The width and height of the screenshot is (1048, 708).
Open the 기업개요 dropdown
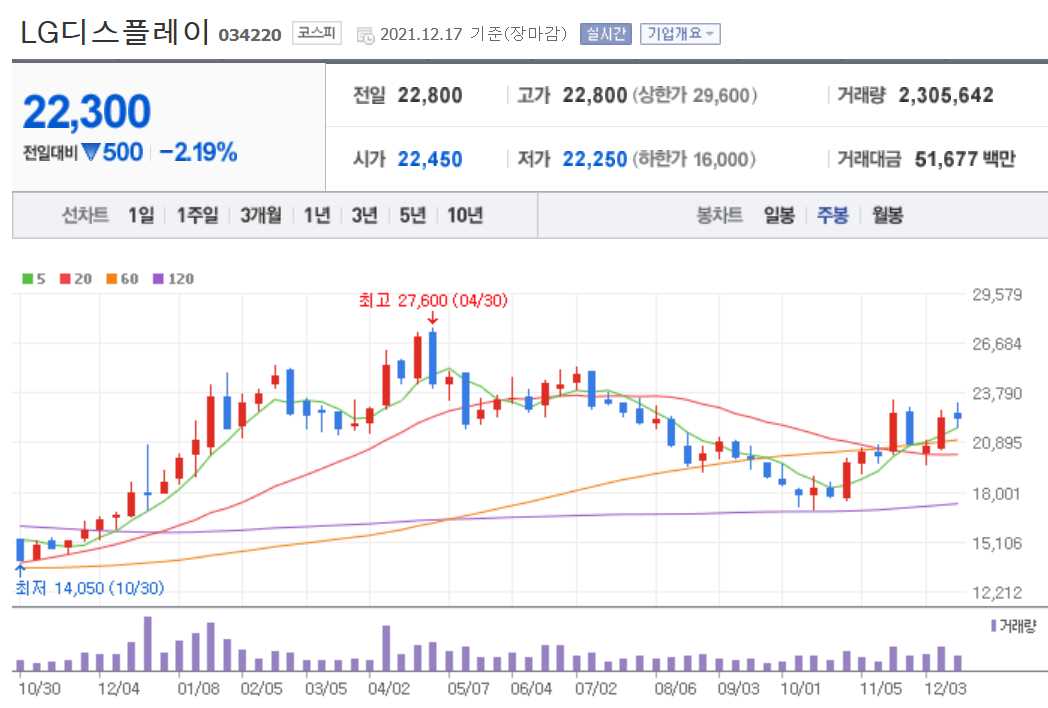tap(679, 32)
